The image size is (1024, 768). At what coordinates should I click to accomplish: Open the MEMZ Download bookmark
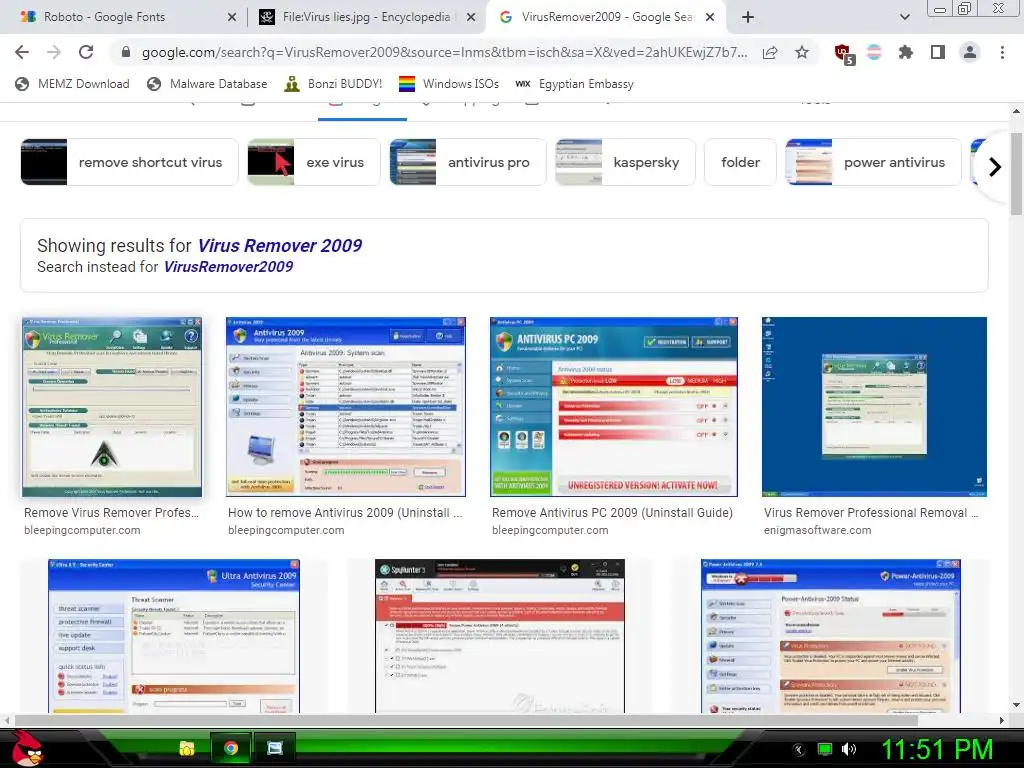tap(72, 84)
